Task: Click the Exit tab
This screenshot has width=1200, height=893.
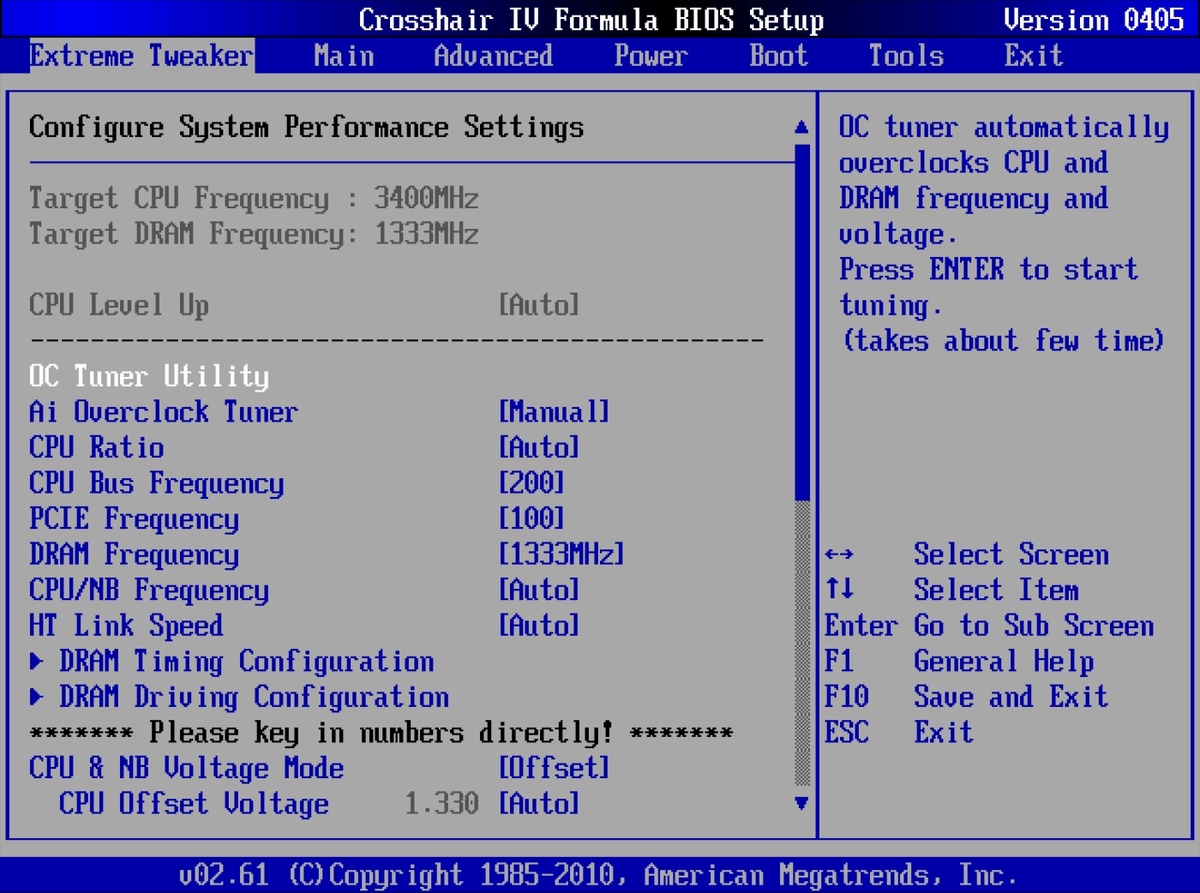Action: 1033,55
